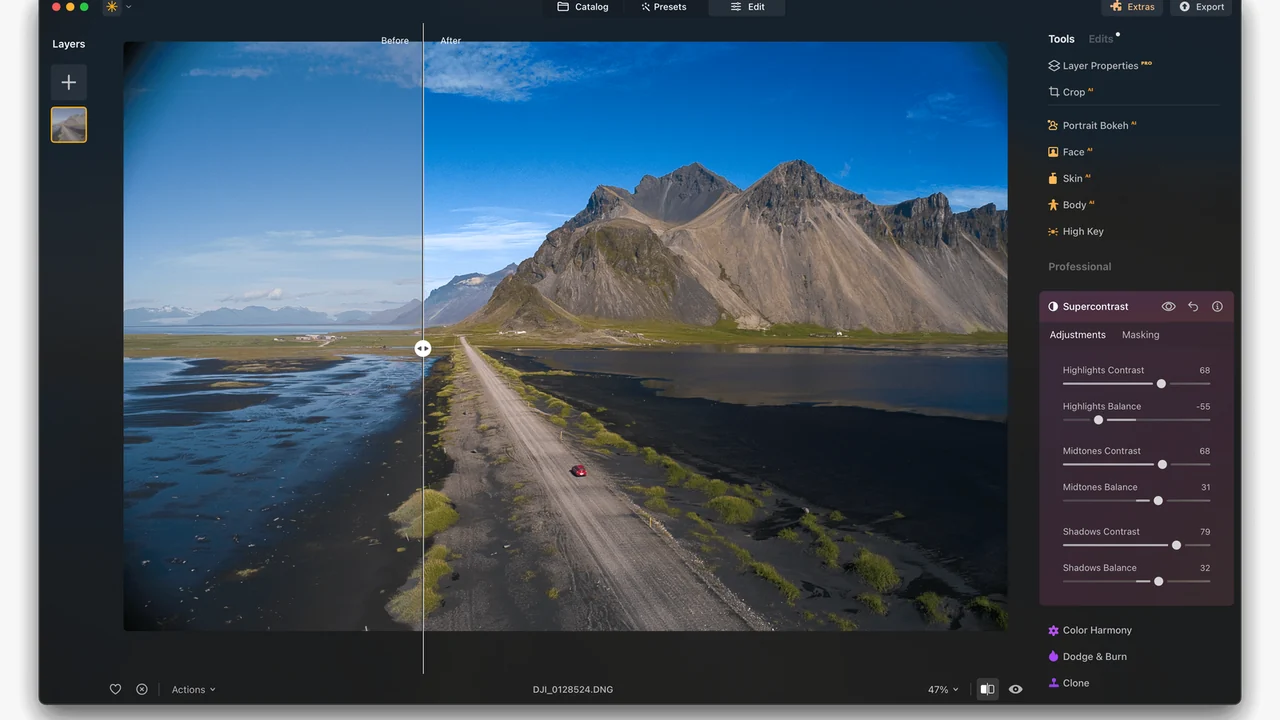Mark photo as favorite with heart icon
Viewport: 1280px width, 720px height.
point(115,689)
